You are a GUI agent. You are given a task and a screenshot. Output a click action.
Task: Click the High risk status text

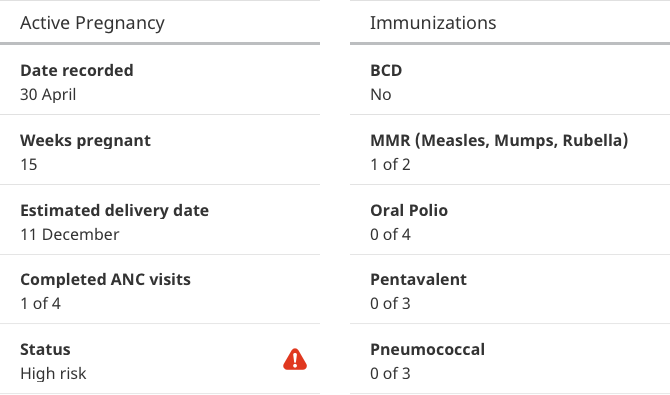[53, 374]
